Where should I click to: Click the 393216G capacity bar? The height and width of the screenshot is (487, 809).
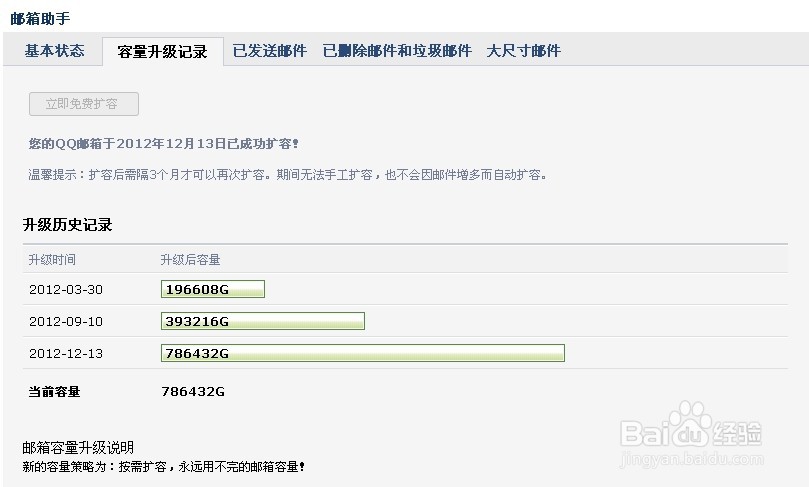point(262,321)
